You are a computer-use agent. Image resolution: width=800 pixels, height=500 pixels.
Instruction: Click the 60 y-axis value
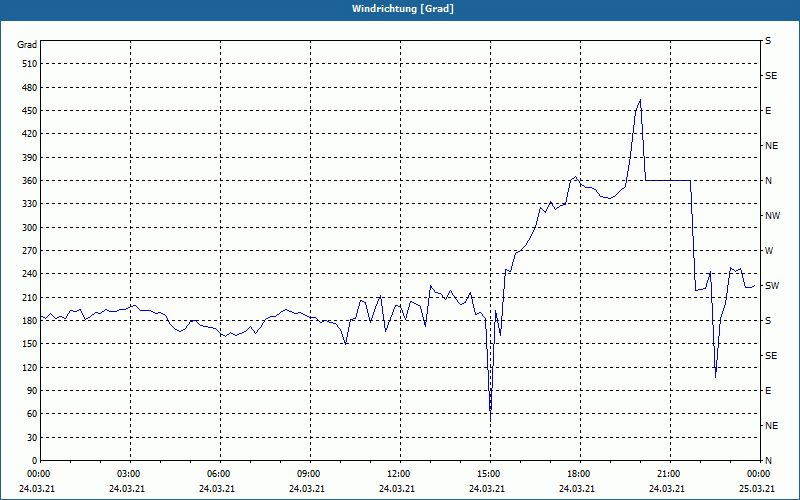[x=32, y=414]
